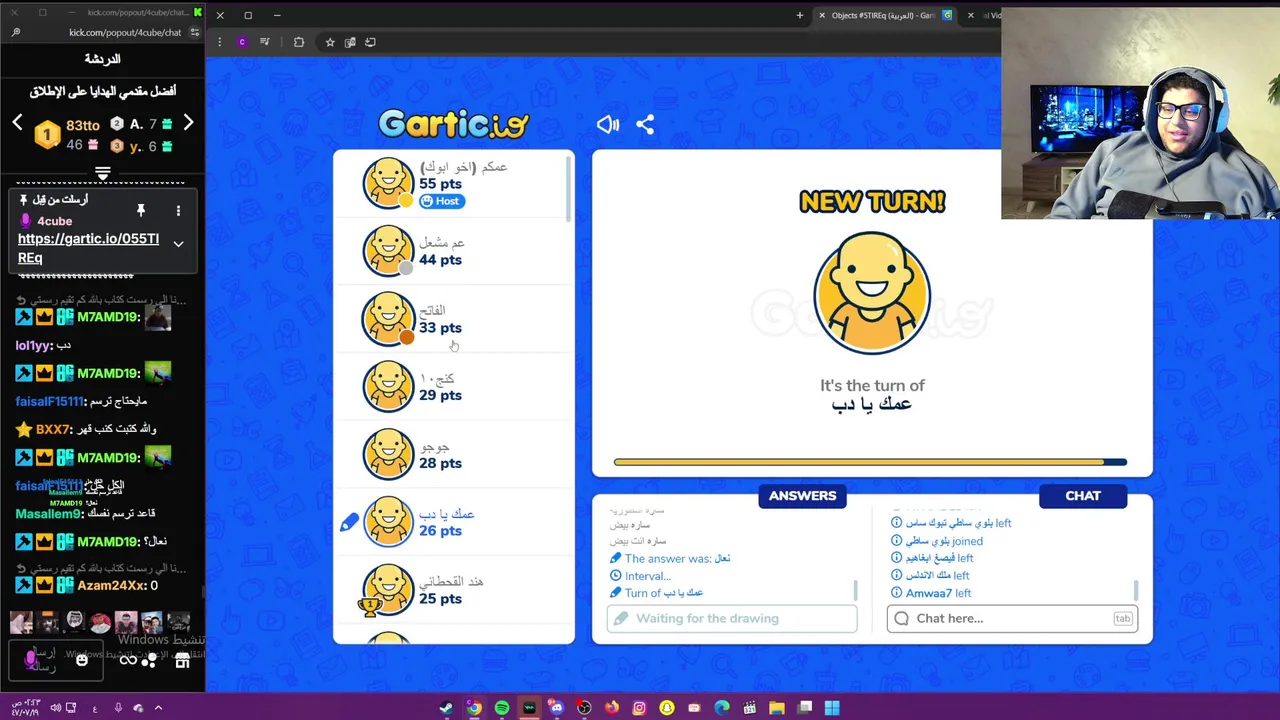The height and width of the screenshot is (720, 1280).
Task: Open the shop icon in chat footer
Action: pos(182,660)
